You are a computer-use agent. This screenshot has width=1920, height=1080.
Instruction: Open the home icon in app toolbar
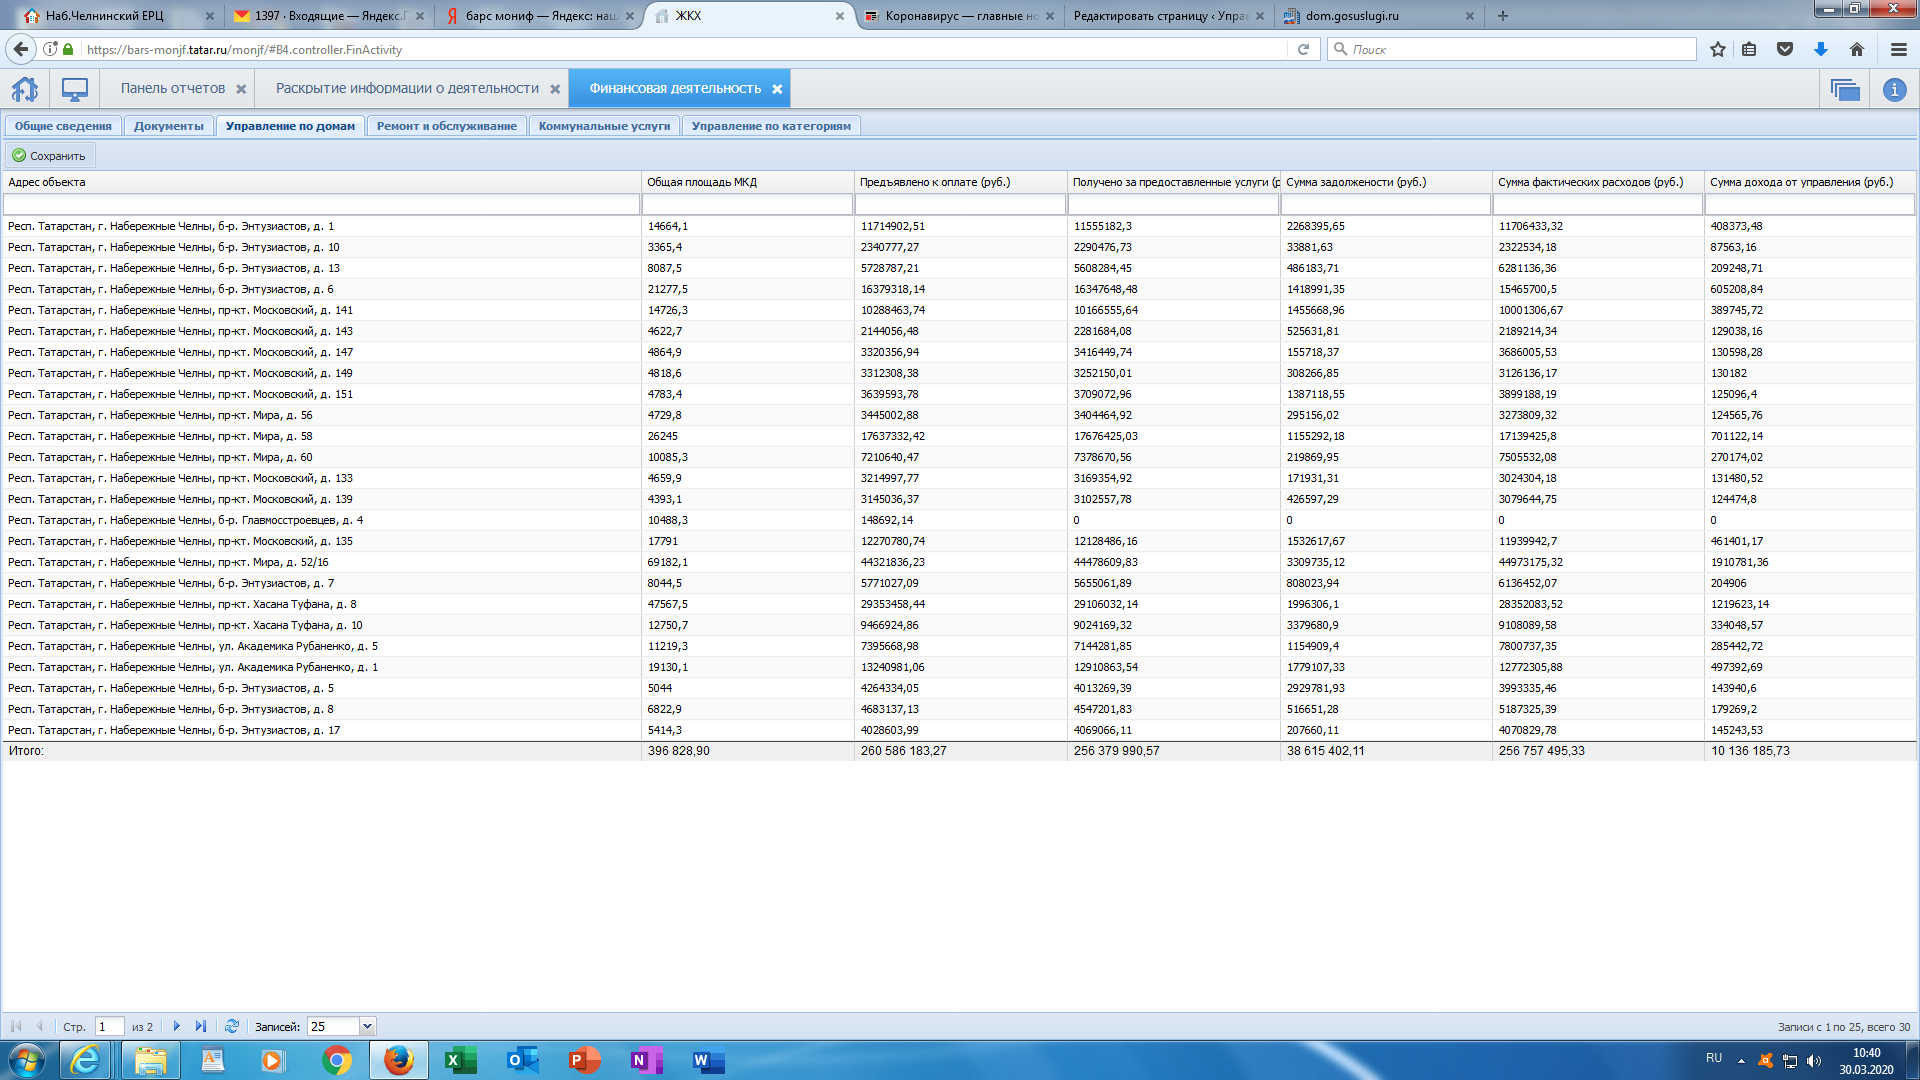point(25,89)
